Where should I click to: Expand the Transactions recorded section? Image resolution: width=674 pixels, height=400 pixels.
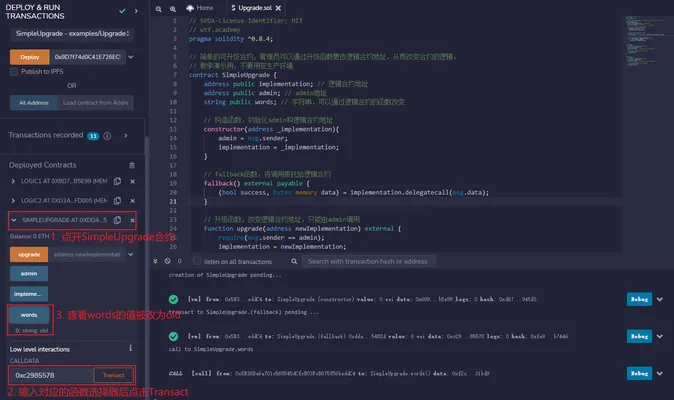point(126,135)
